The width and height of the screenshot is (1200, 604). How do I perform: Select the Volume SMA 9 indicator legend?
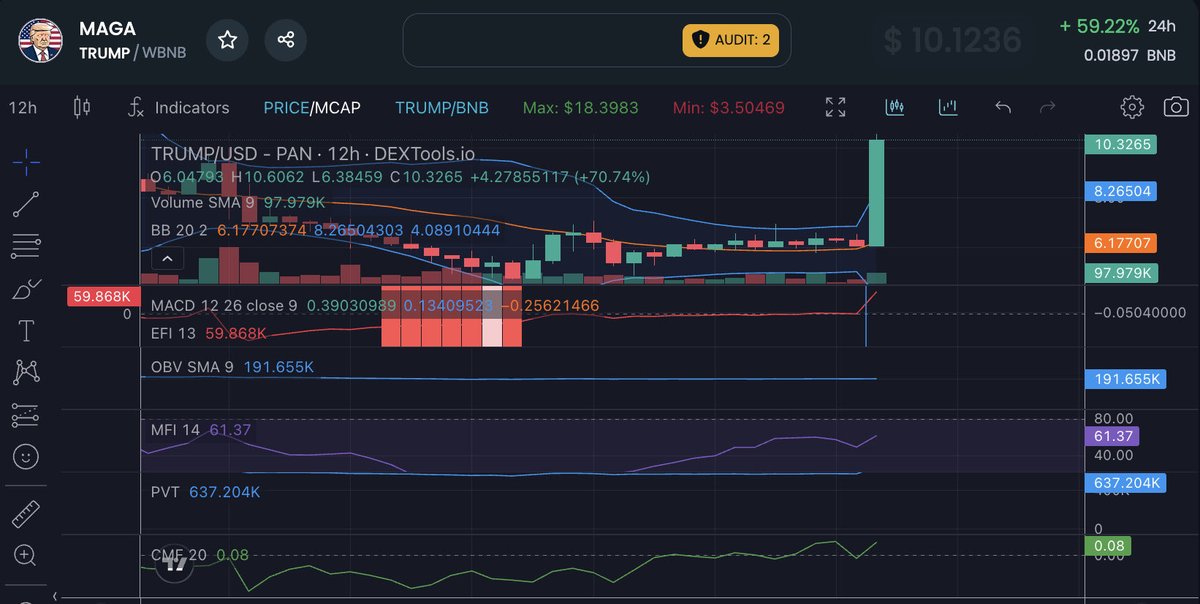coord(238,202)
